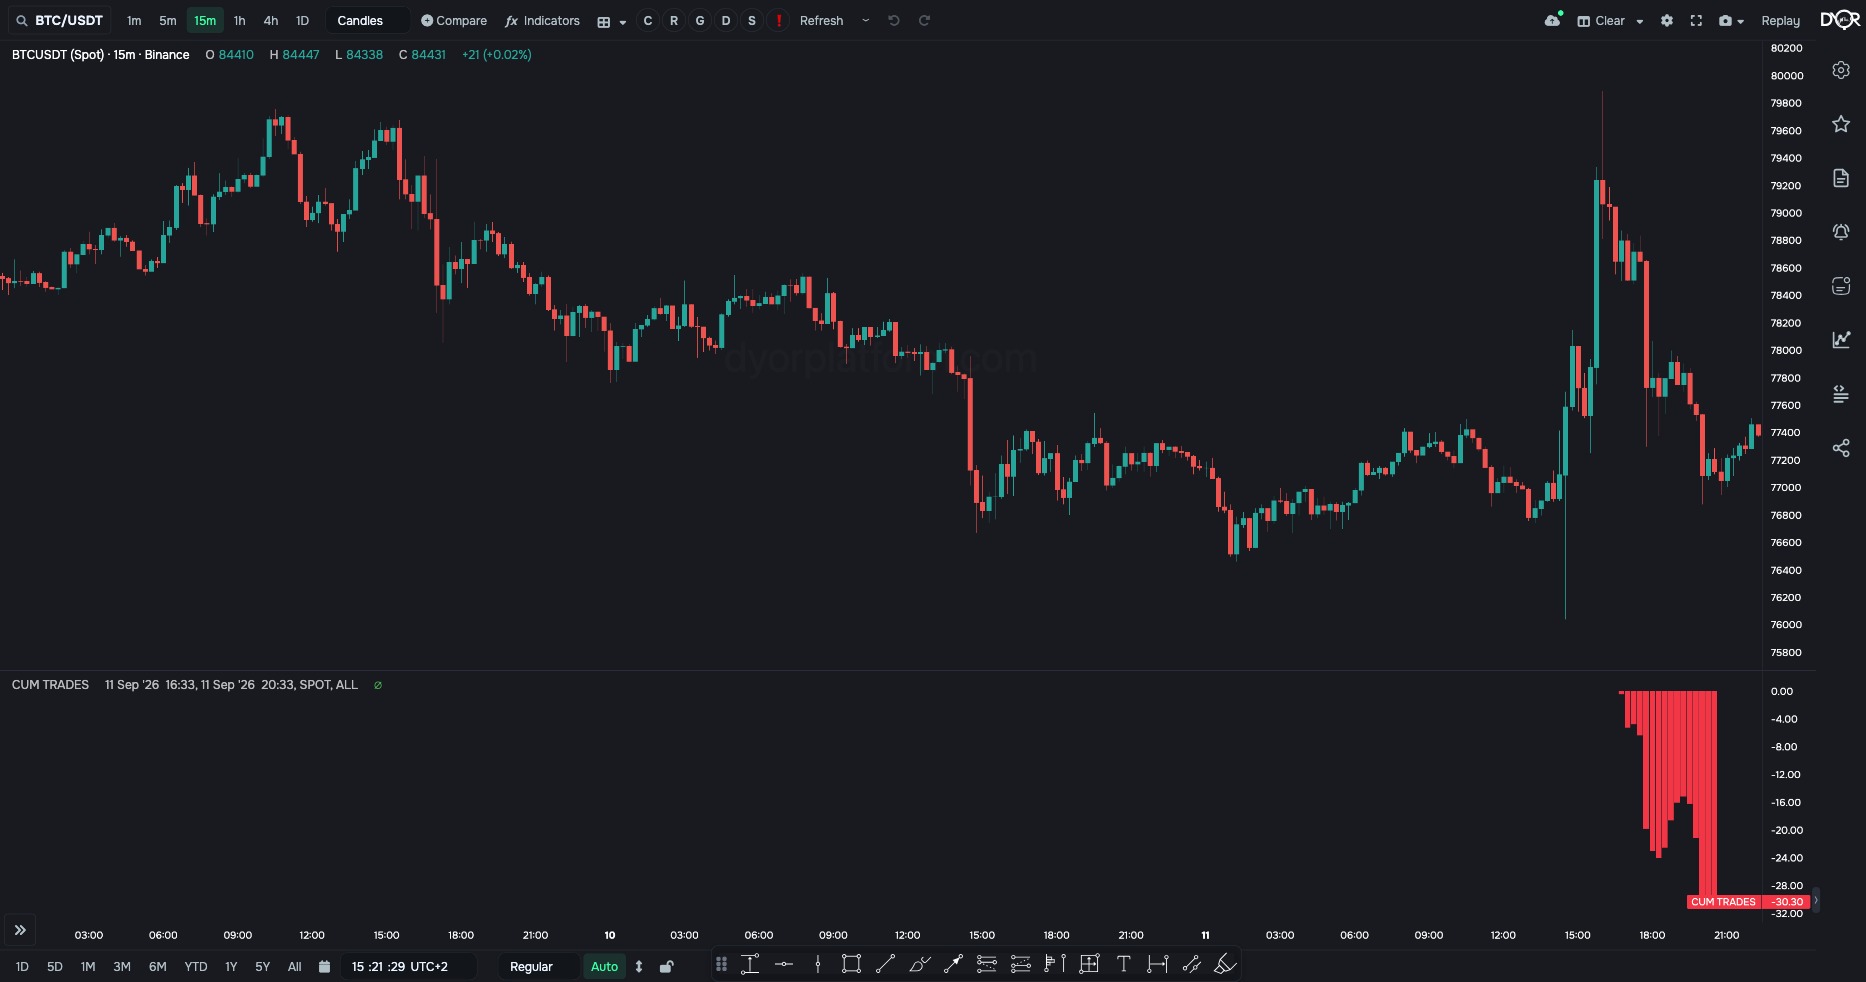Viewport: 1866px width, 982px height.
Task: Select the price range measure tool
Action: [750, 964]
